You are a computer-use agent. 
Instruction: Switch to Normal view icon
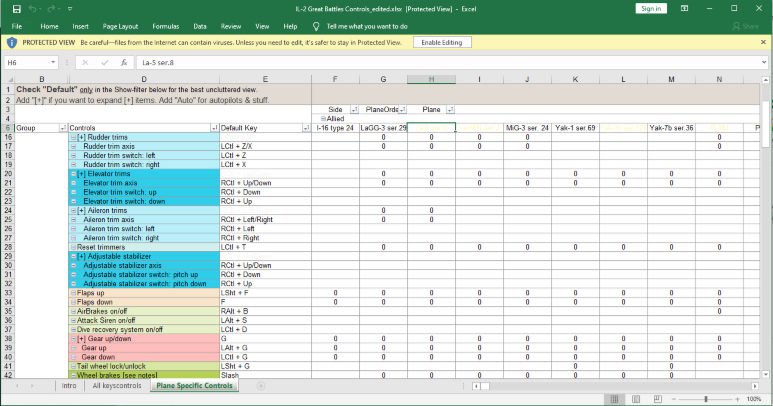[x=614, y=399]
